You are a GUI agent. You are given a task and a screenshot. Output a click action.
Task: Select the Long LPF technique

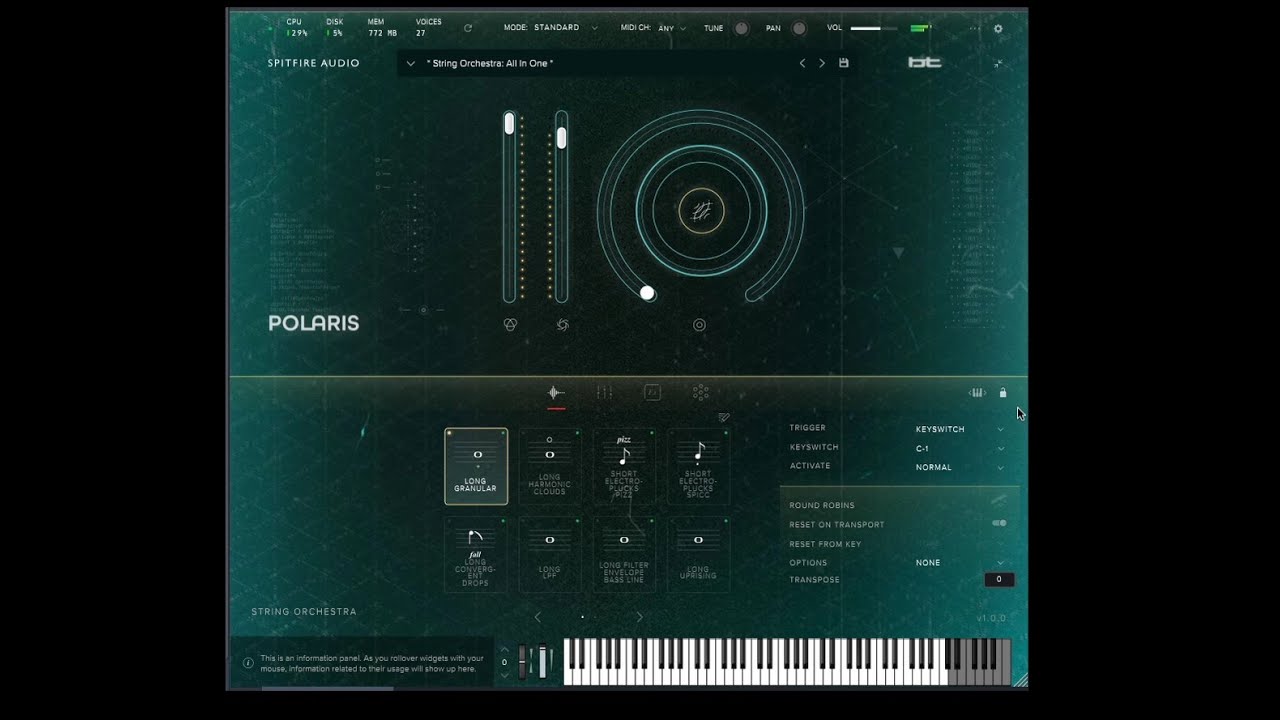(550, 555)
